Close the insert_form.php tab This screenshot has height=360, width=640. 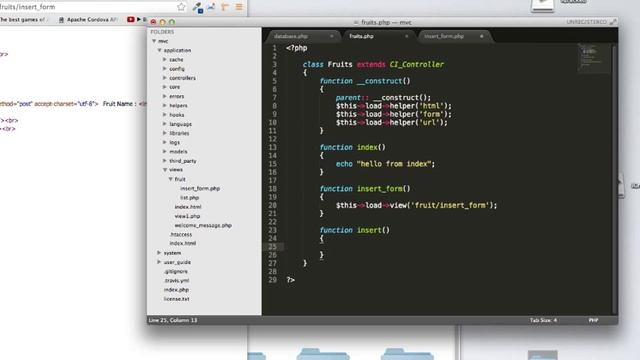[x=482, y=36]
